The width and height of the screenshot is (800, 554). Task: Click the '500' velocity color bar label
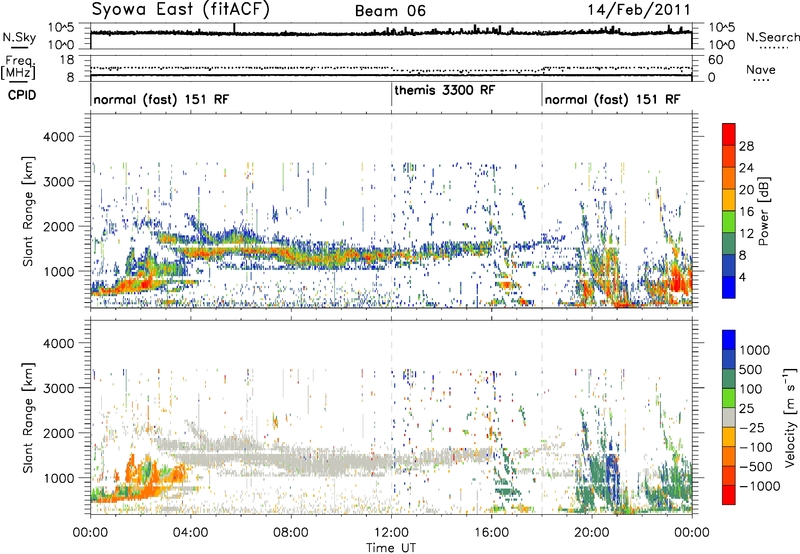[x=751, y=369]
